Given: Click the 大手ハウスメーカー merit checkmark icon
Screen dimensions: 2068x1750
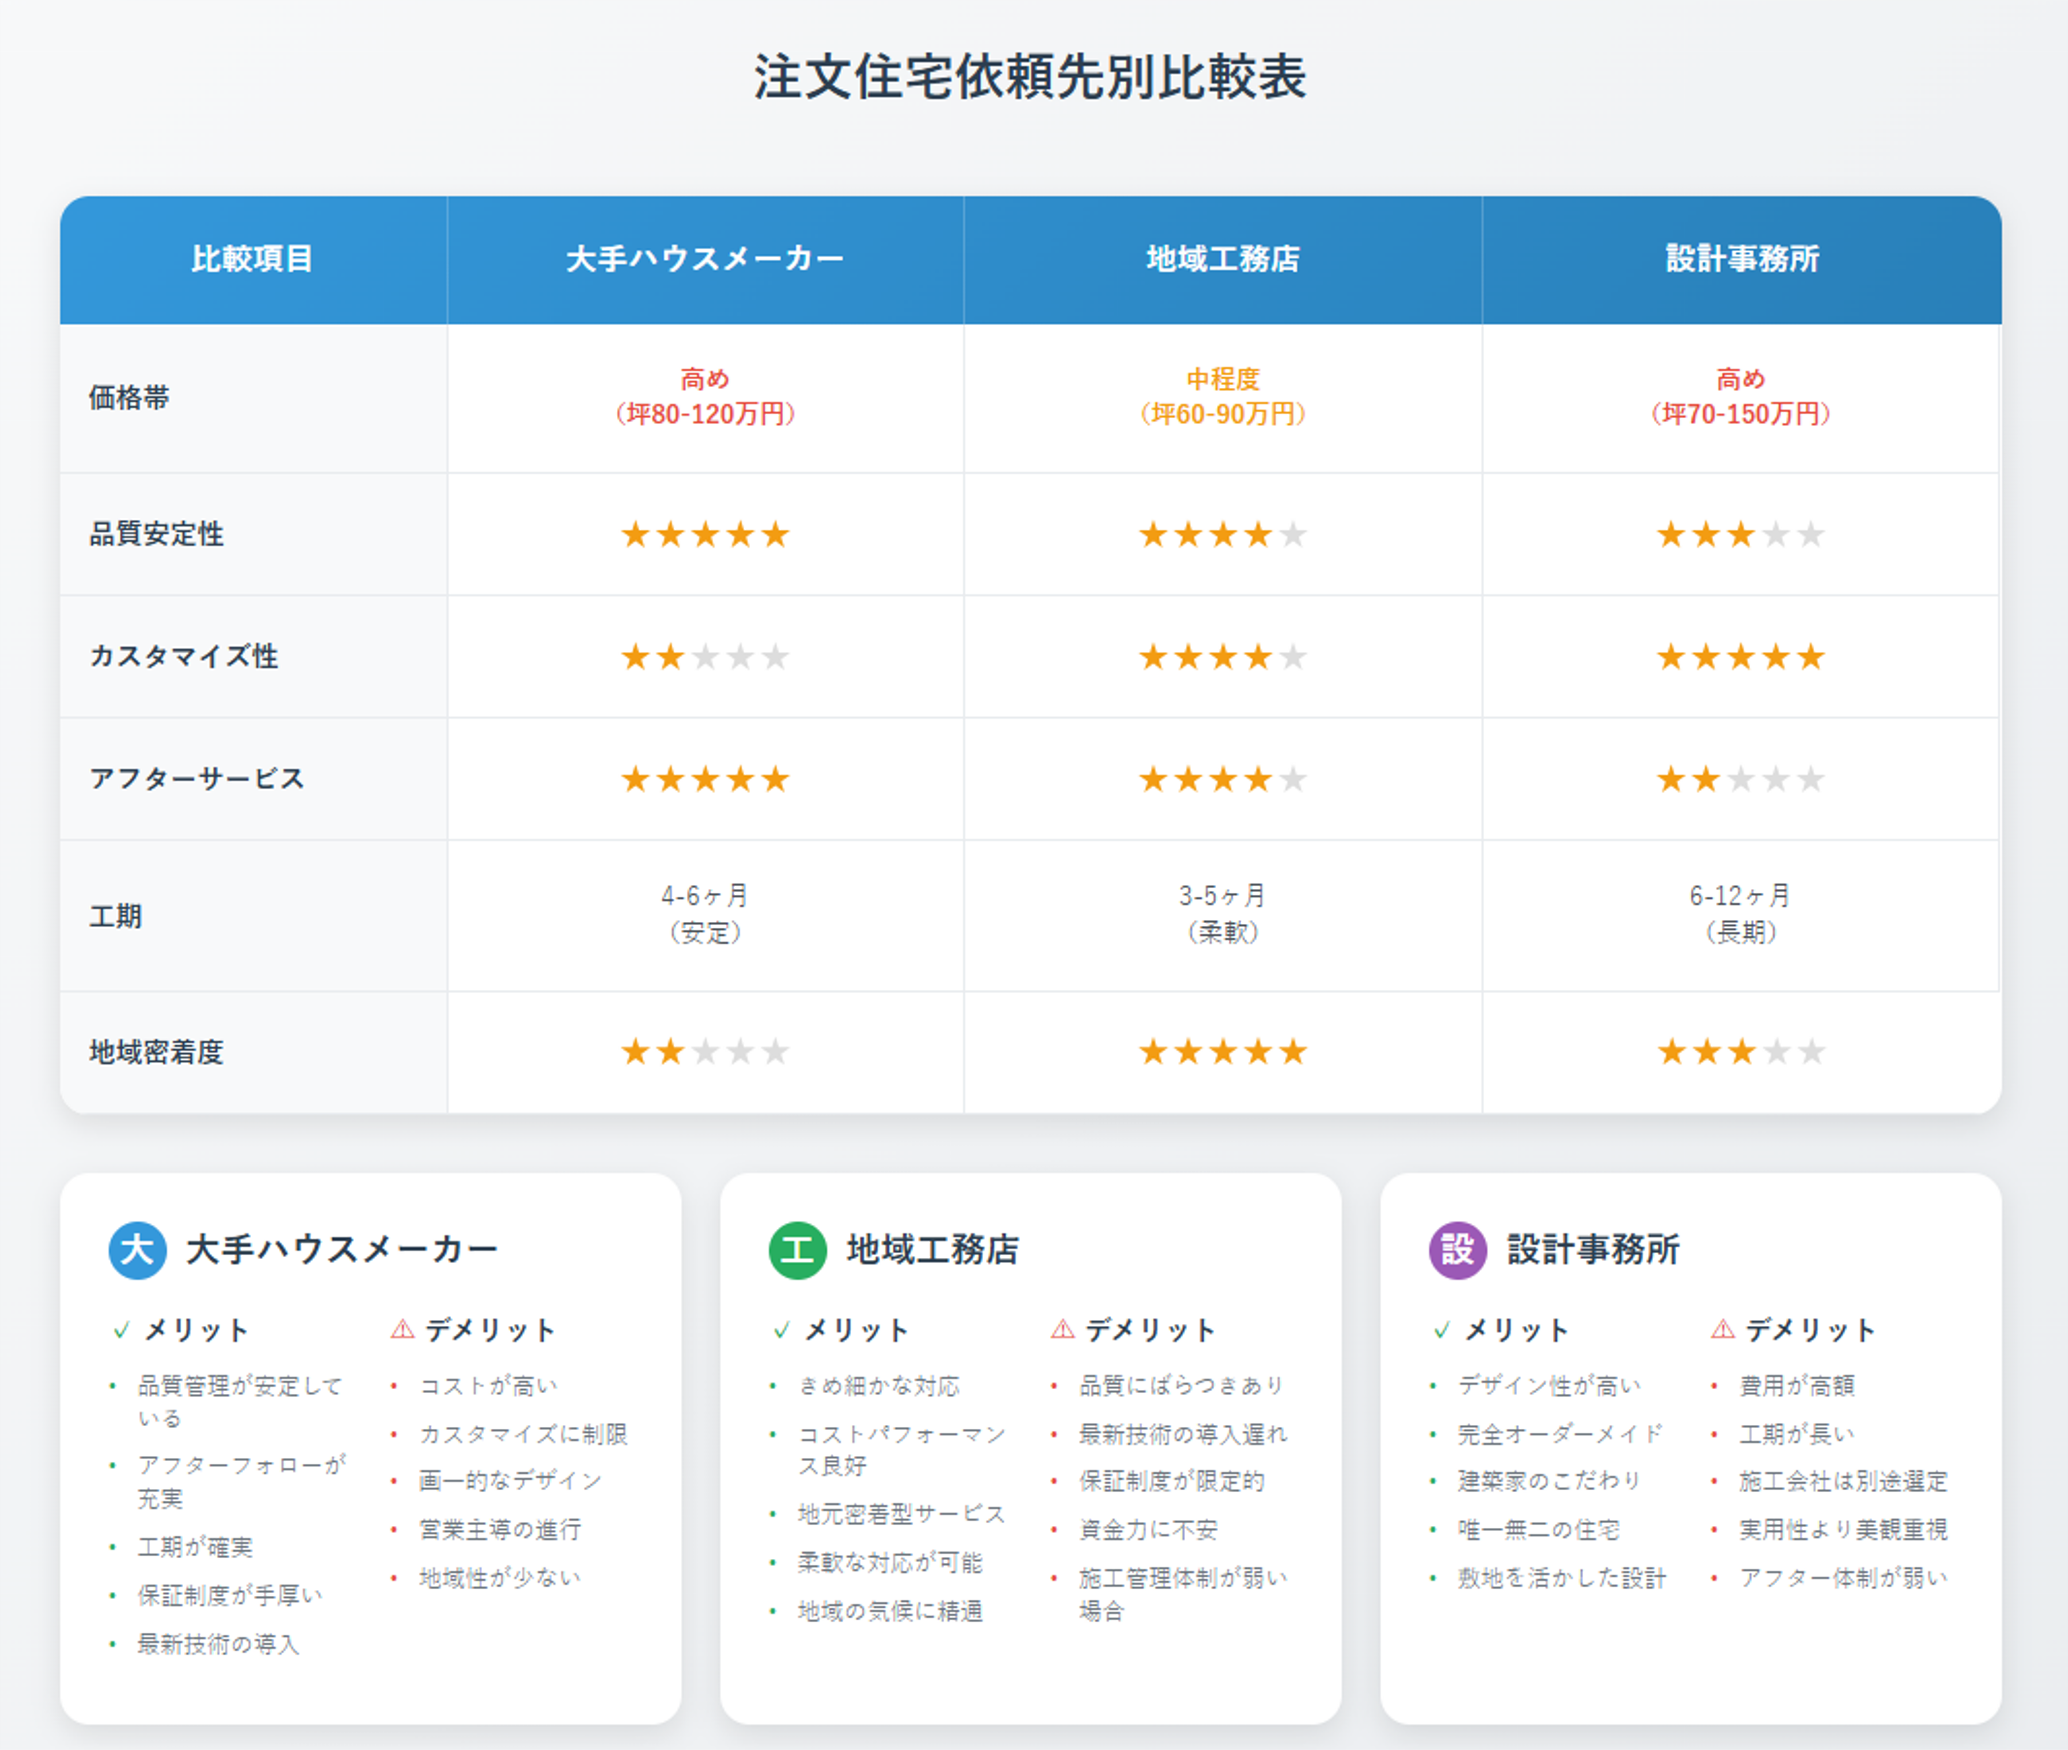Looking at the screenshot, I should pos(122,1330).
